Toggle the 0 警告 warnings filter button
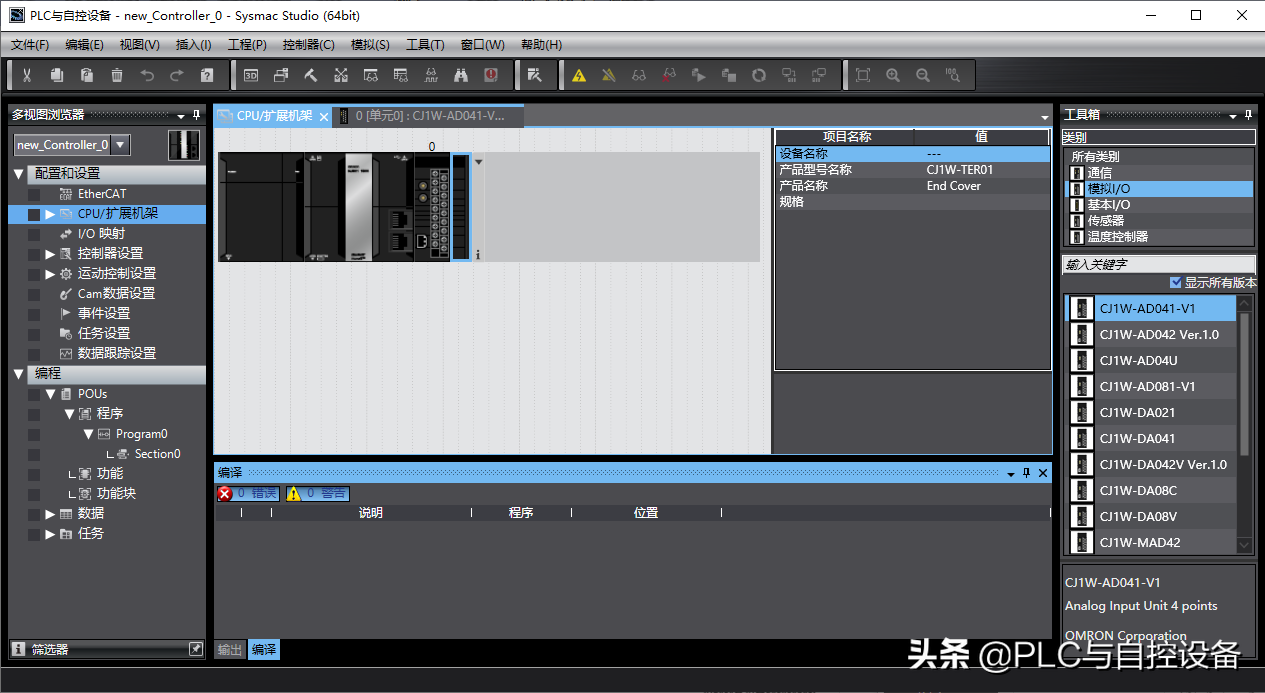 tap(317, 493)
